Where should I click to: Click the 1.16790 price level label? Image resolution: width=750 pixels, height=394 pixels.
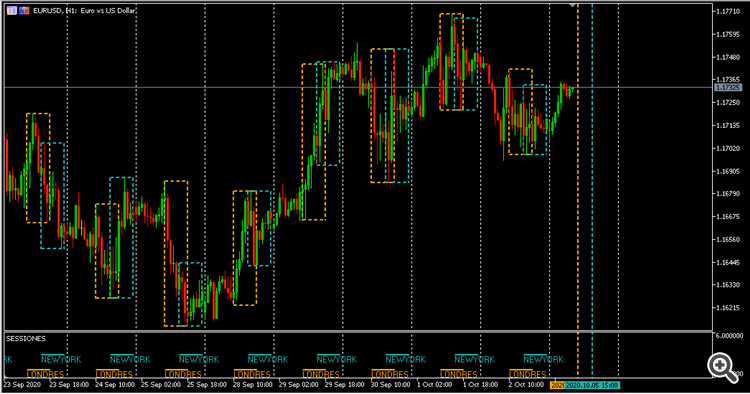click(728, 194)
